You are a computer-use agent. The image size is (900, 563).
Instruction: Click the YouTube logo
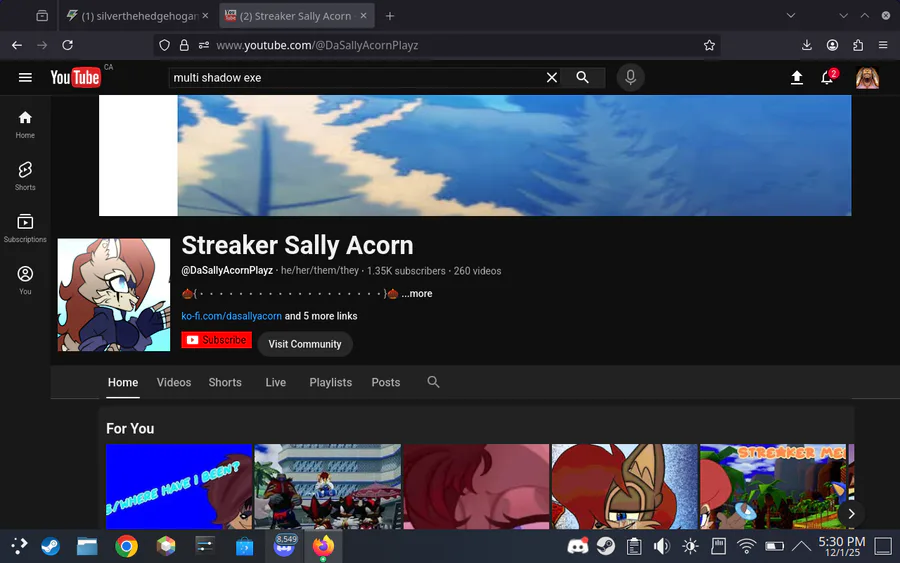click(x=75, y=77)
